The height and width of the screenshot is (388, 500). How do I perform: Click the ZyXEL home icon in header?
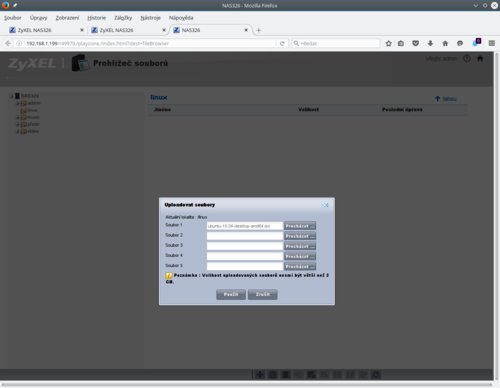(x=480, y=59)
